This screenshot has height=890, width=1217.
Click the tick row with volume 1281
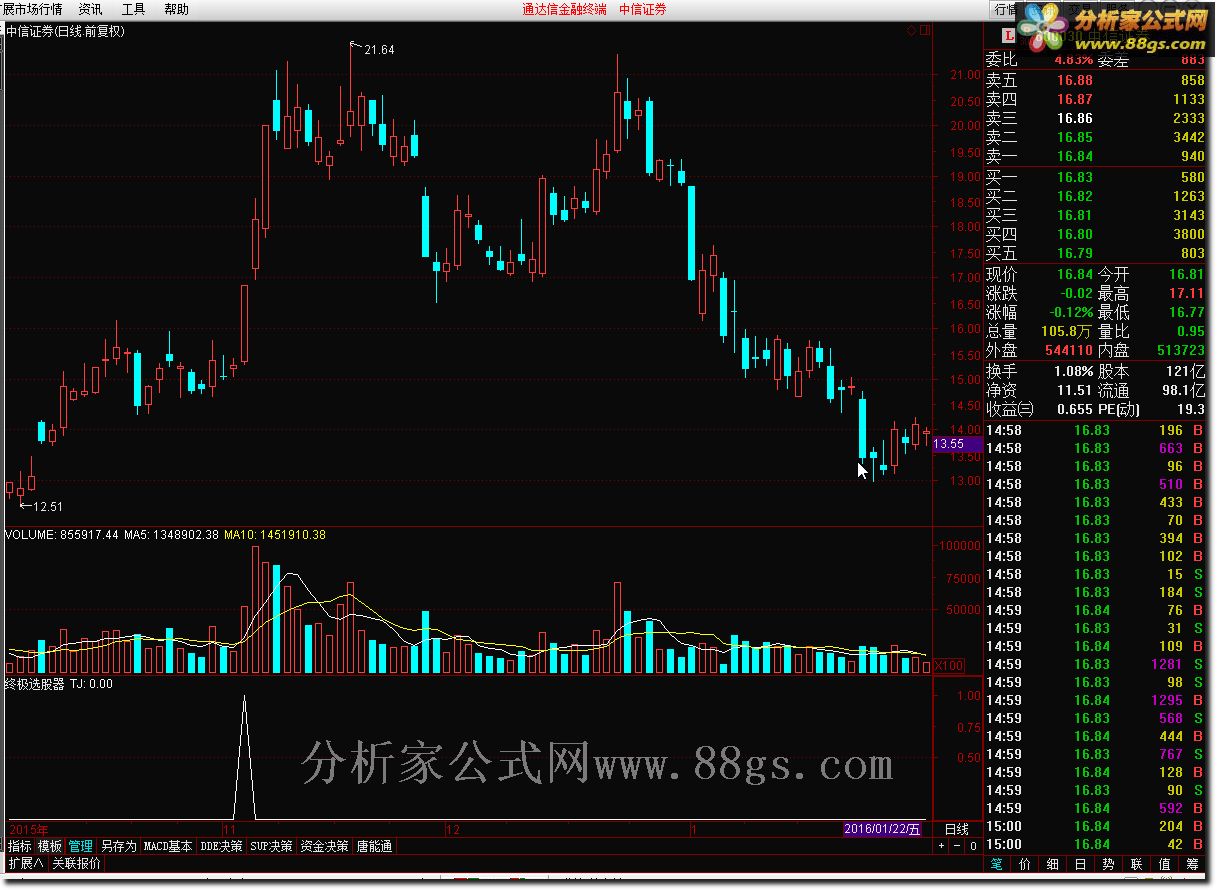pyautogui.click(x=1096, y=664)
